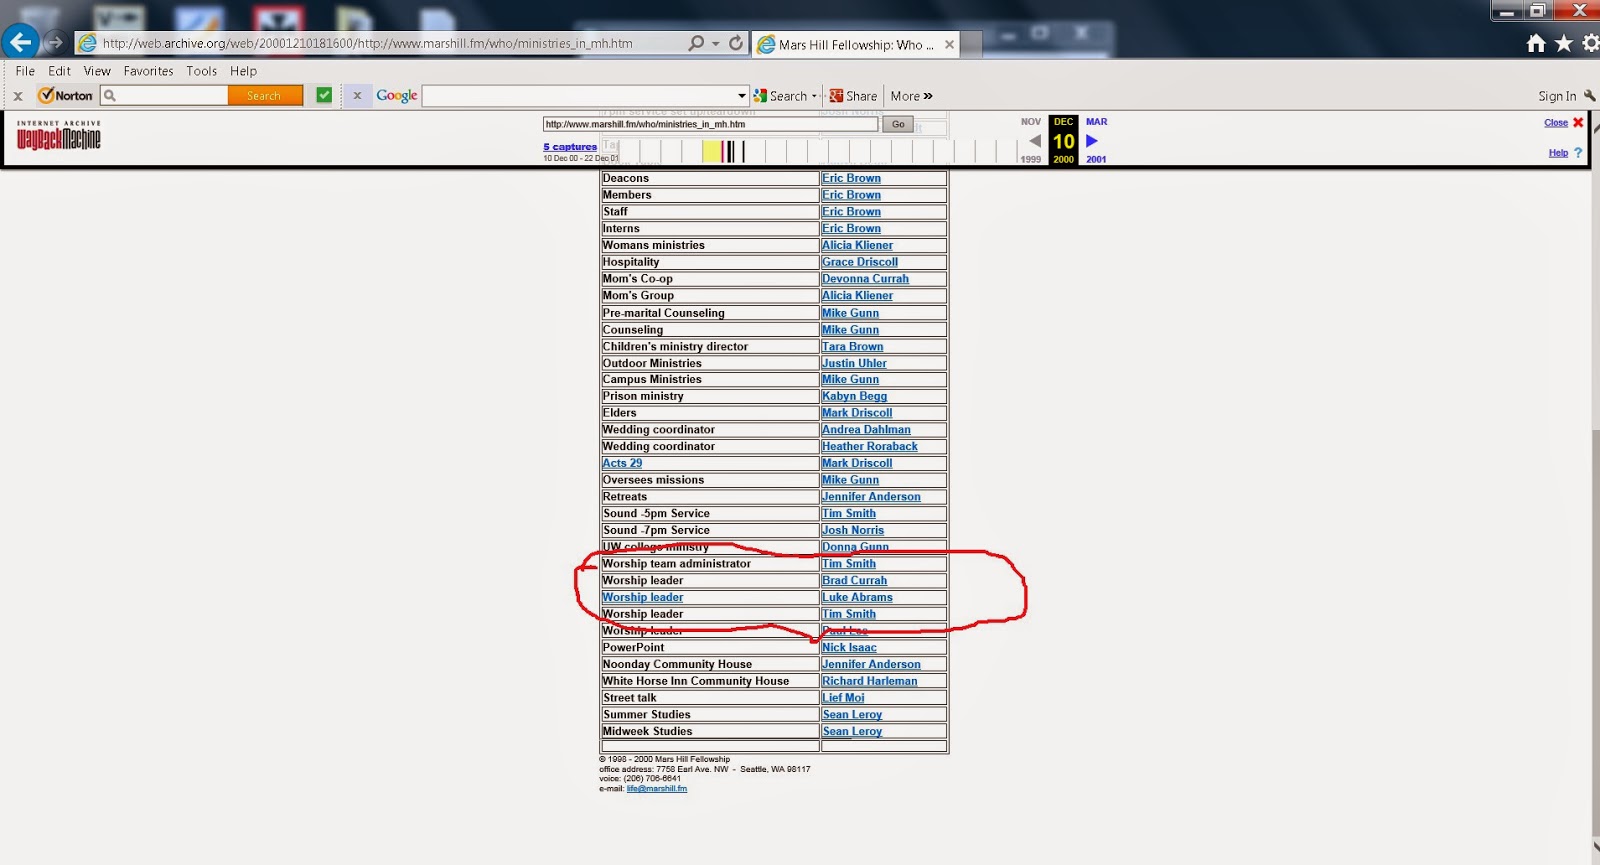Open Eric Brown link in Deacons row
1600x865 pixels.
pos(851,178)
